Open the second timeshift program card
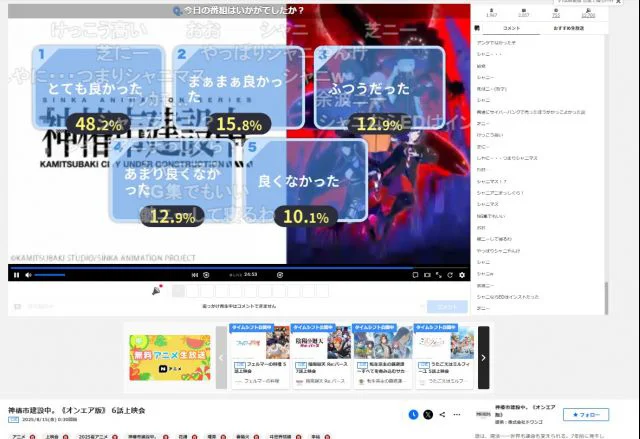640x439 pixels. pos(322,356)
